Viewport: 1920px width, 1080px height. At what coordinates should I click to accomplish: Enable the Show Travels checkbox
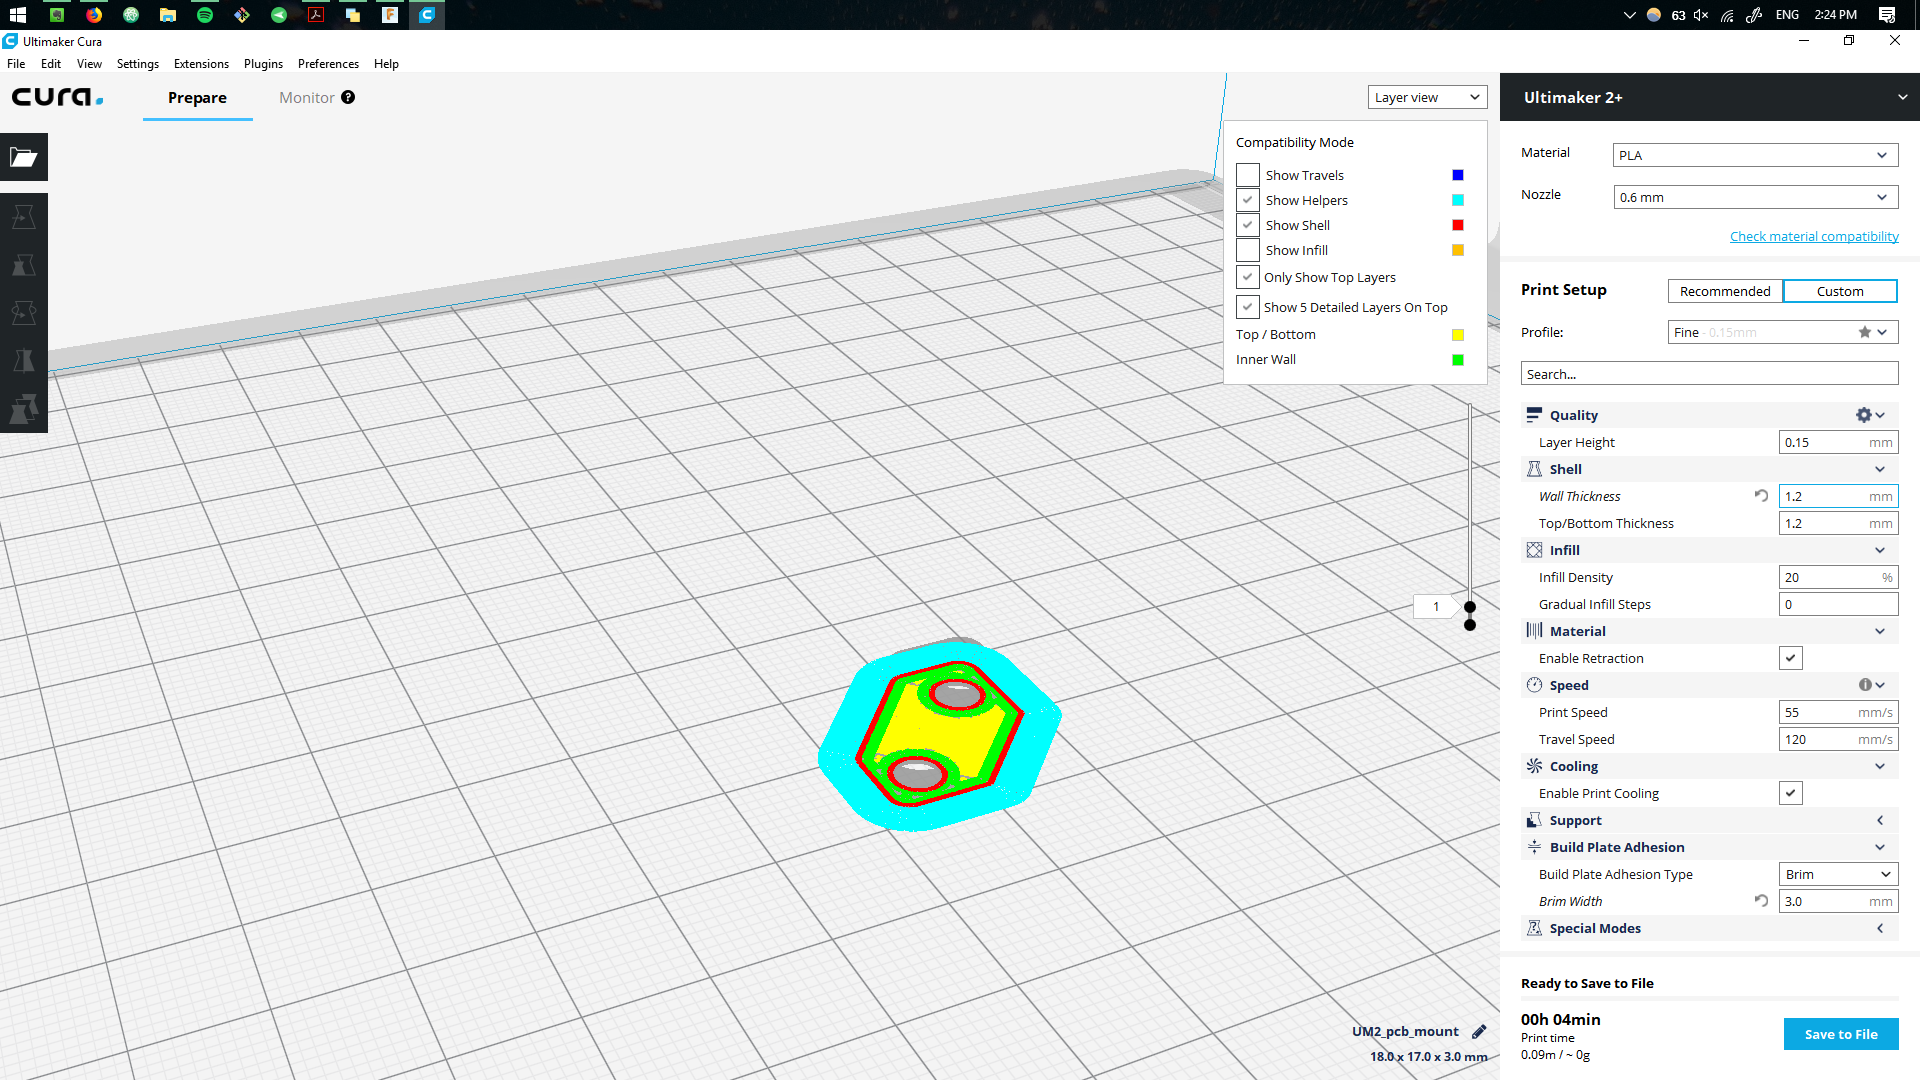(1247, 175)
